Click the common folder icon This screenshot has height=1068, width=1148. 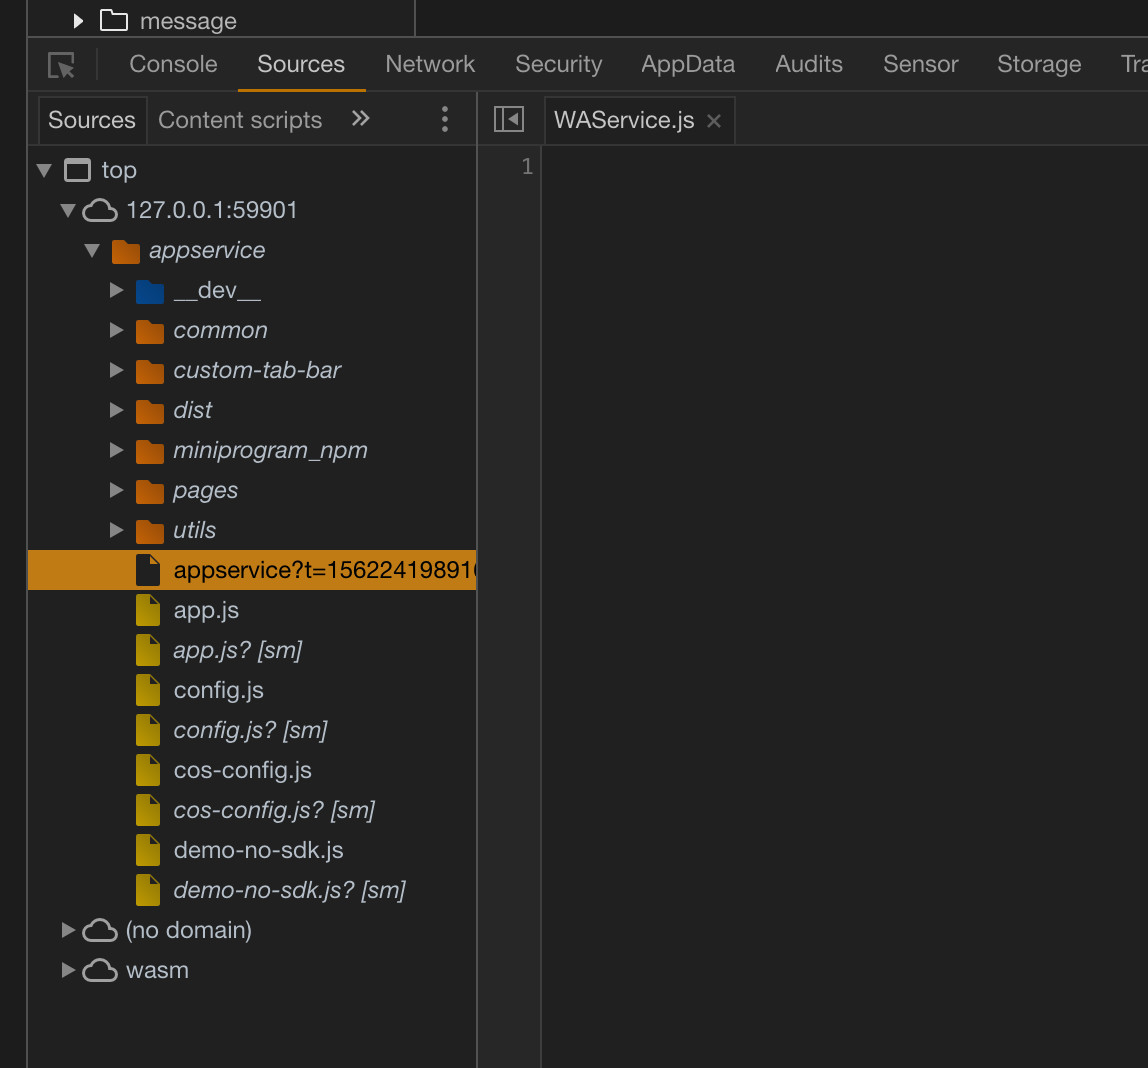(149, 331)
